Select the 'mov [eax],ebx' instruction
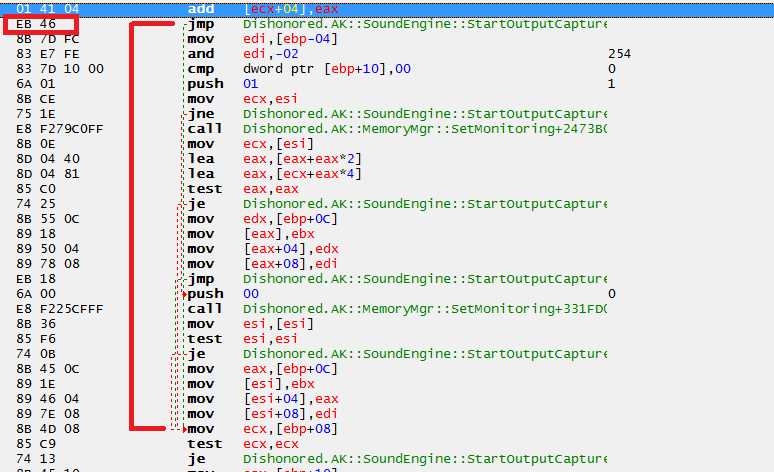 251,234
